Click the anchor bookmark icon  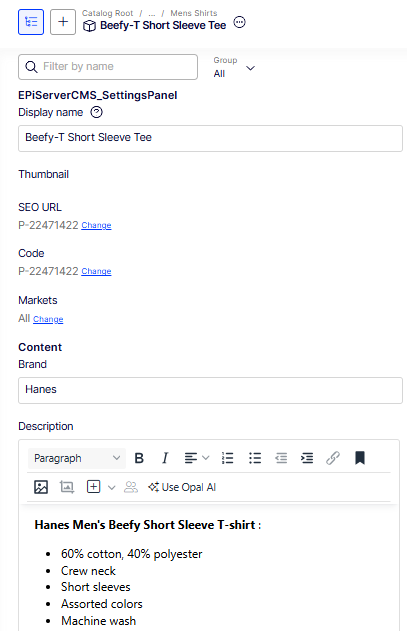click(x=360, y=458)
